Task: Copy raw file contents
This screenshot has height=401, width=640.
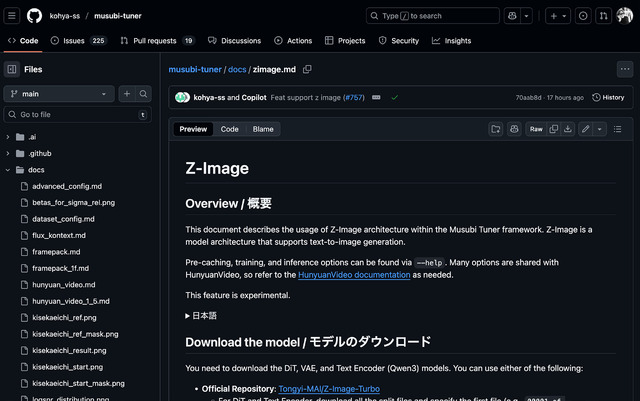Action: (x=553, y=129)
